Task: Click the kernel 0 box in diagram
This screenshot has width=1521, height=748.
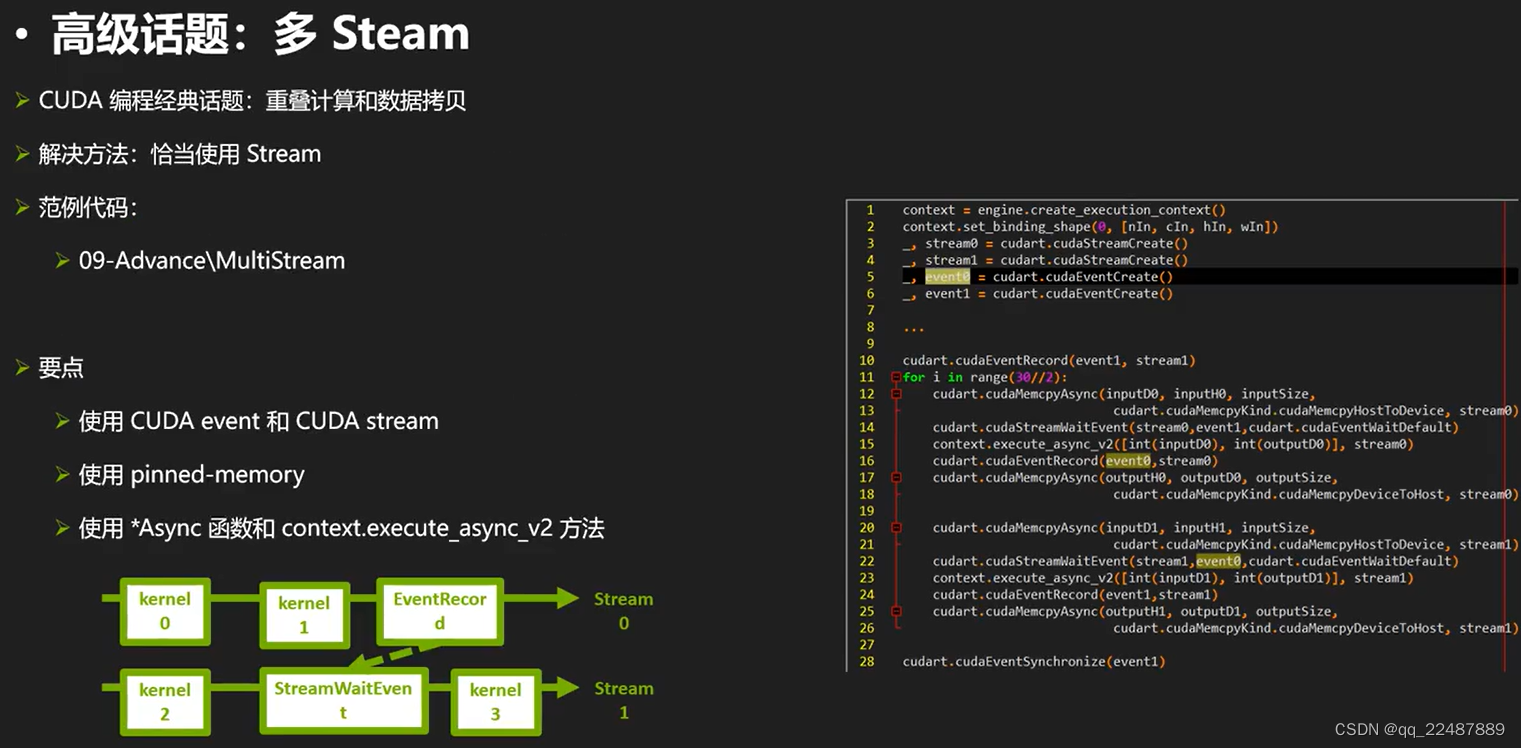Action: pyautogui.click(x=165, y=610)
